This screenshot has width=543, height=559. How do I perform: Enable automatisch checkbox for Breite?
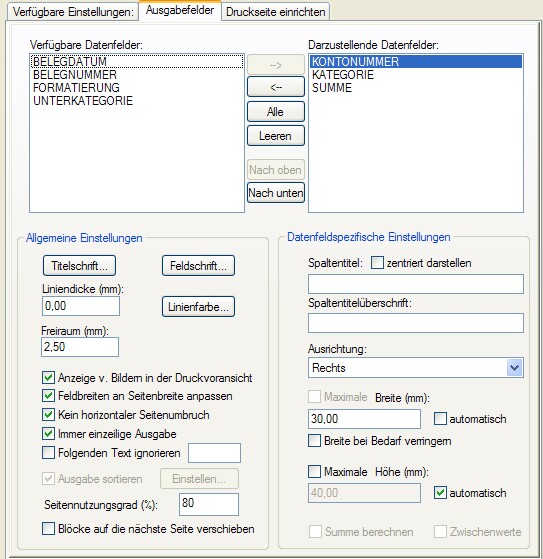(440, 419)
